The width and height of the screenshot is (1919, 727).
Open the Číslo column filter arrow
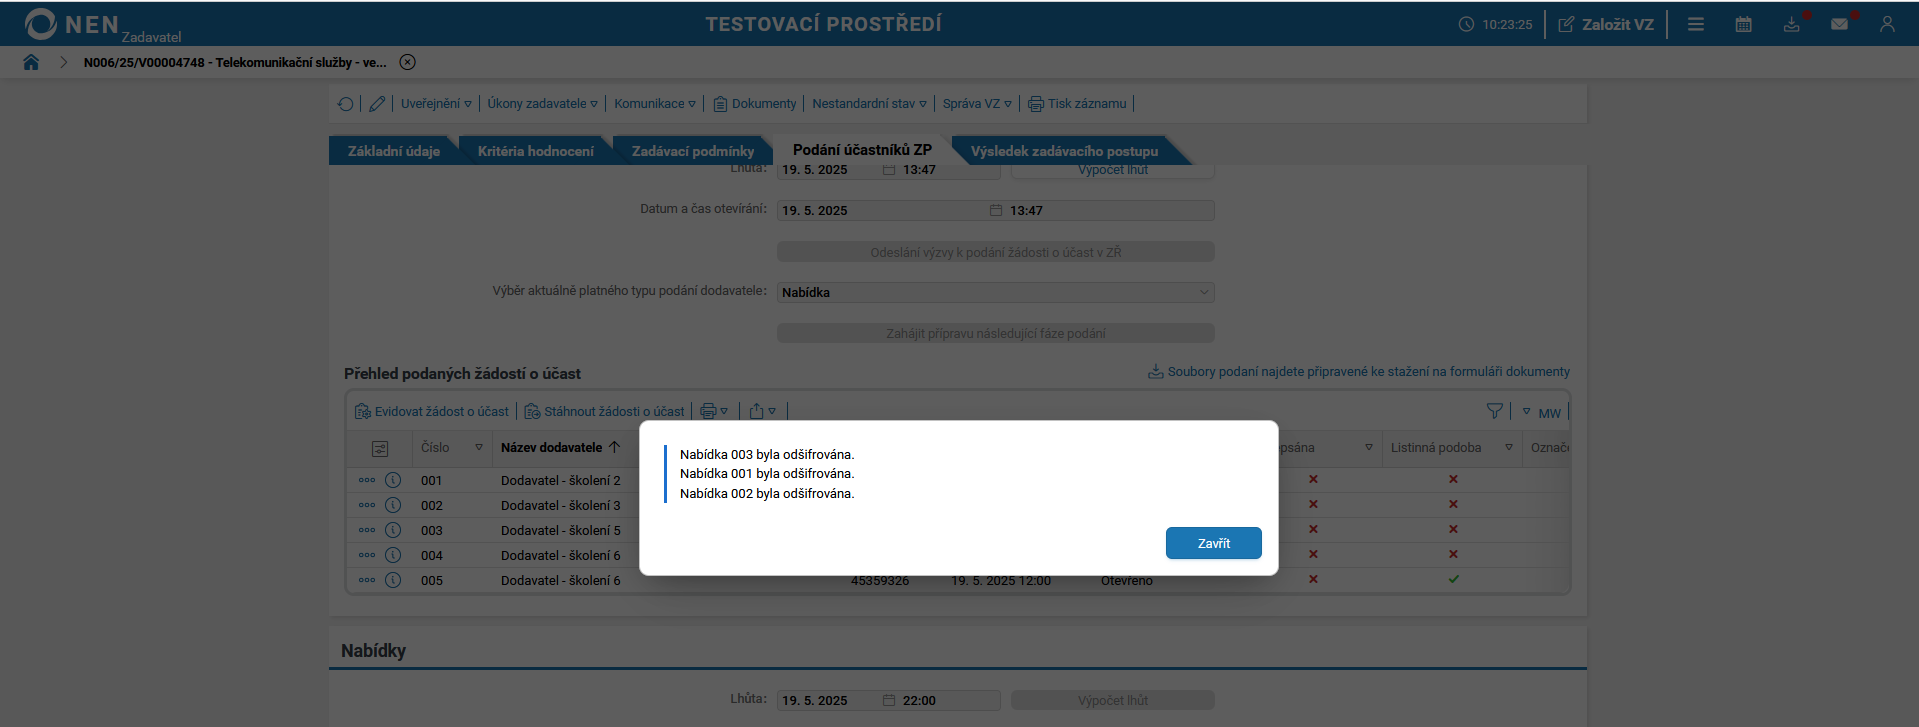pyautogui.click(x=479, y=447)
